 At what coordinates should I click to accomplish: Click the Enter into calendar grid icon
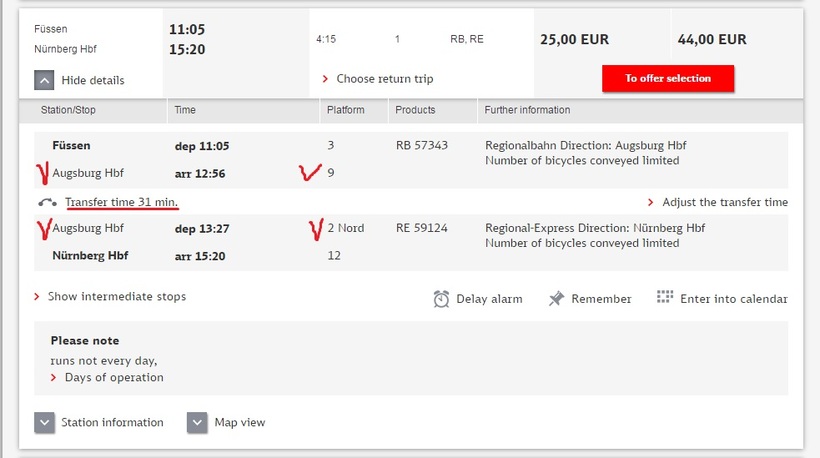pos(665,298)
